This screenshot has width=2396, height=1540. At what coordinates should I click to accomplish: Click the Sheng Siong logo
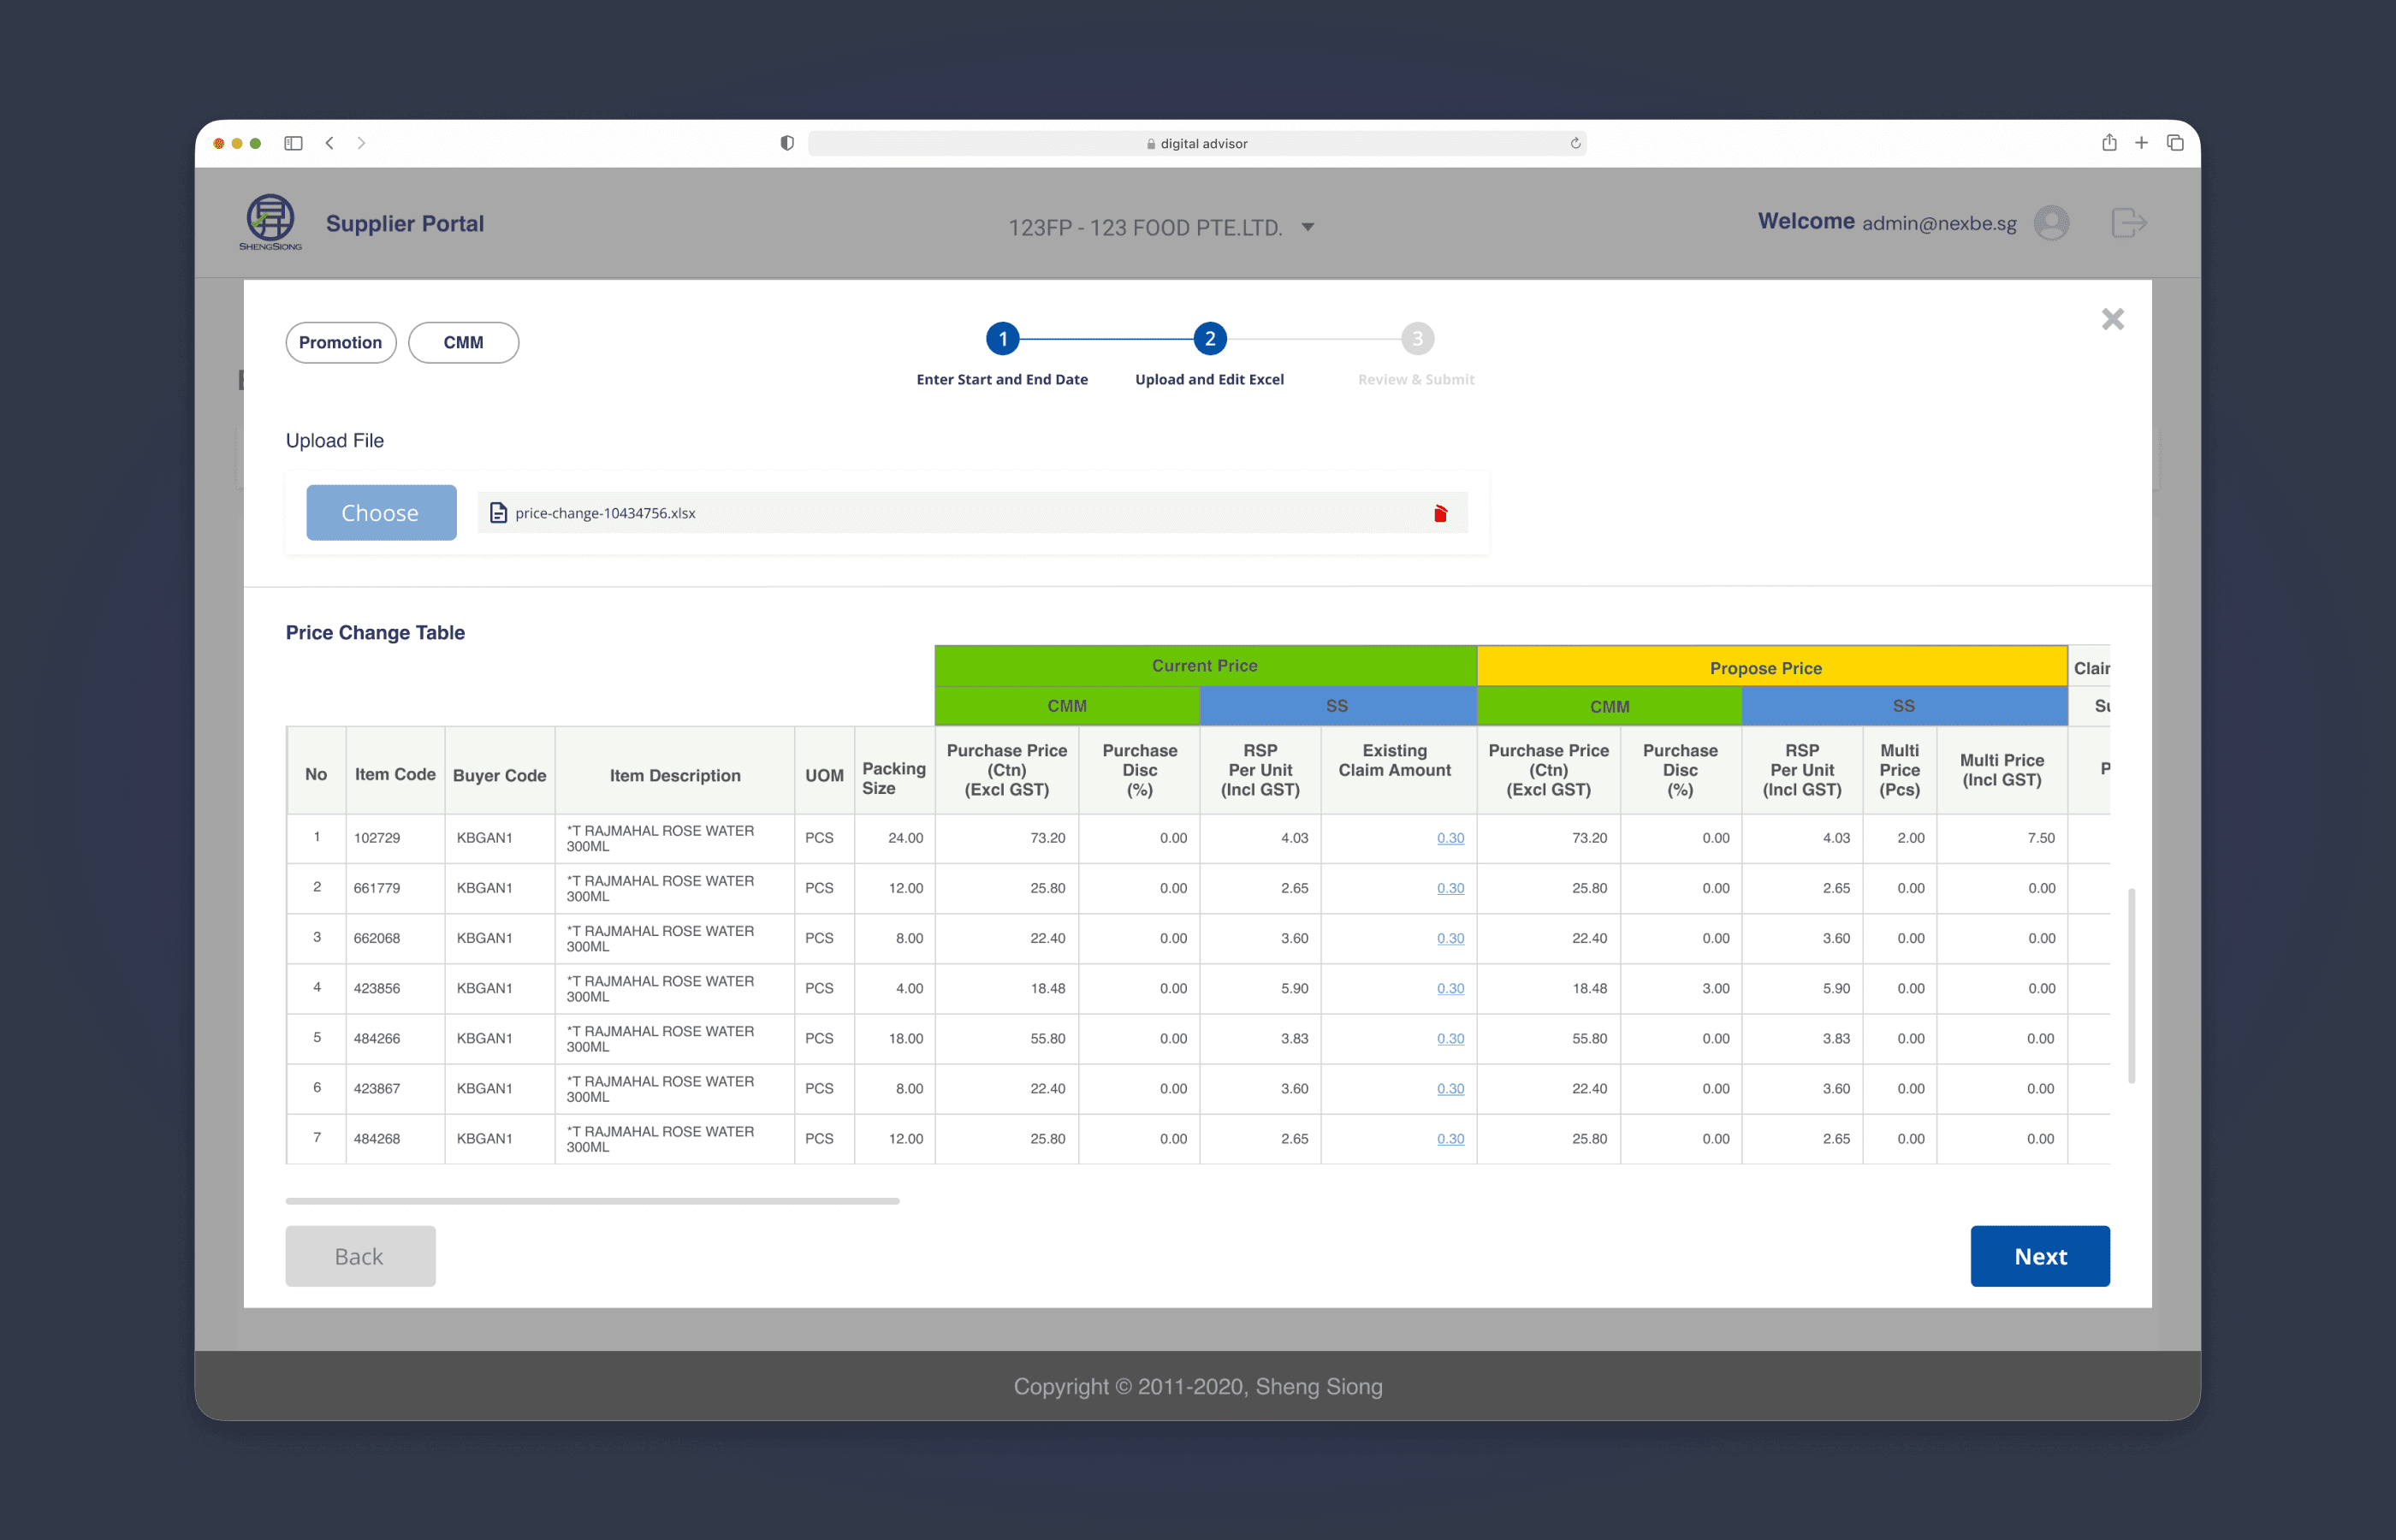[x=270, y=222]
